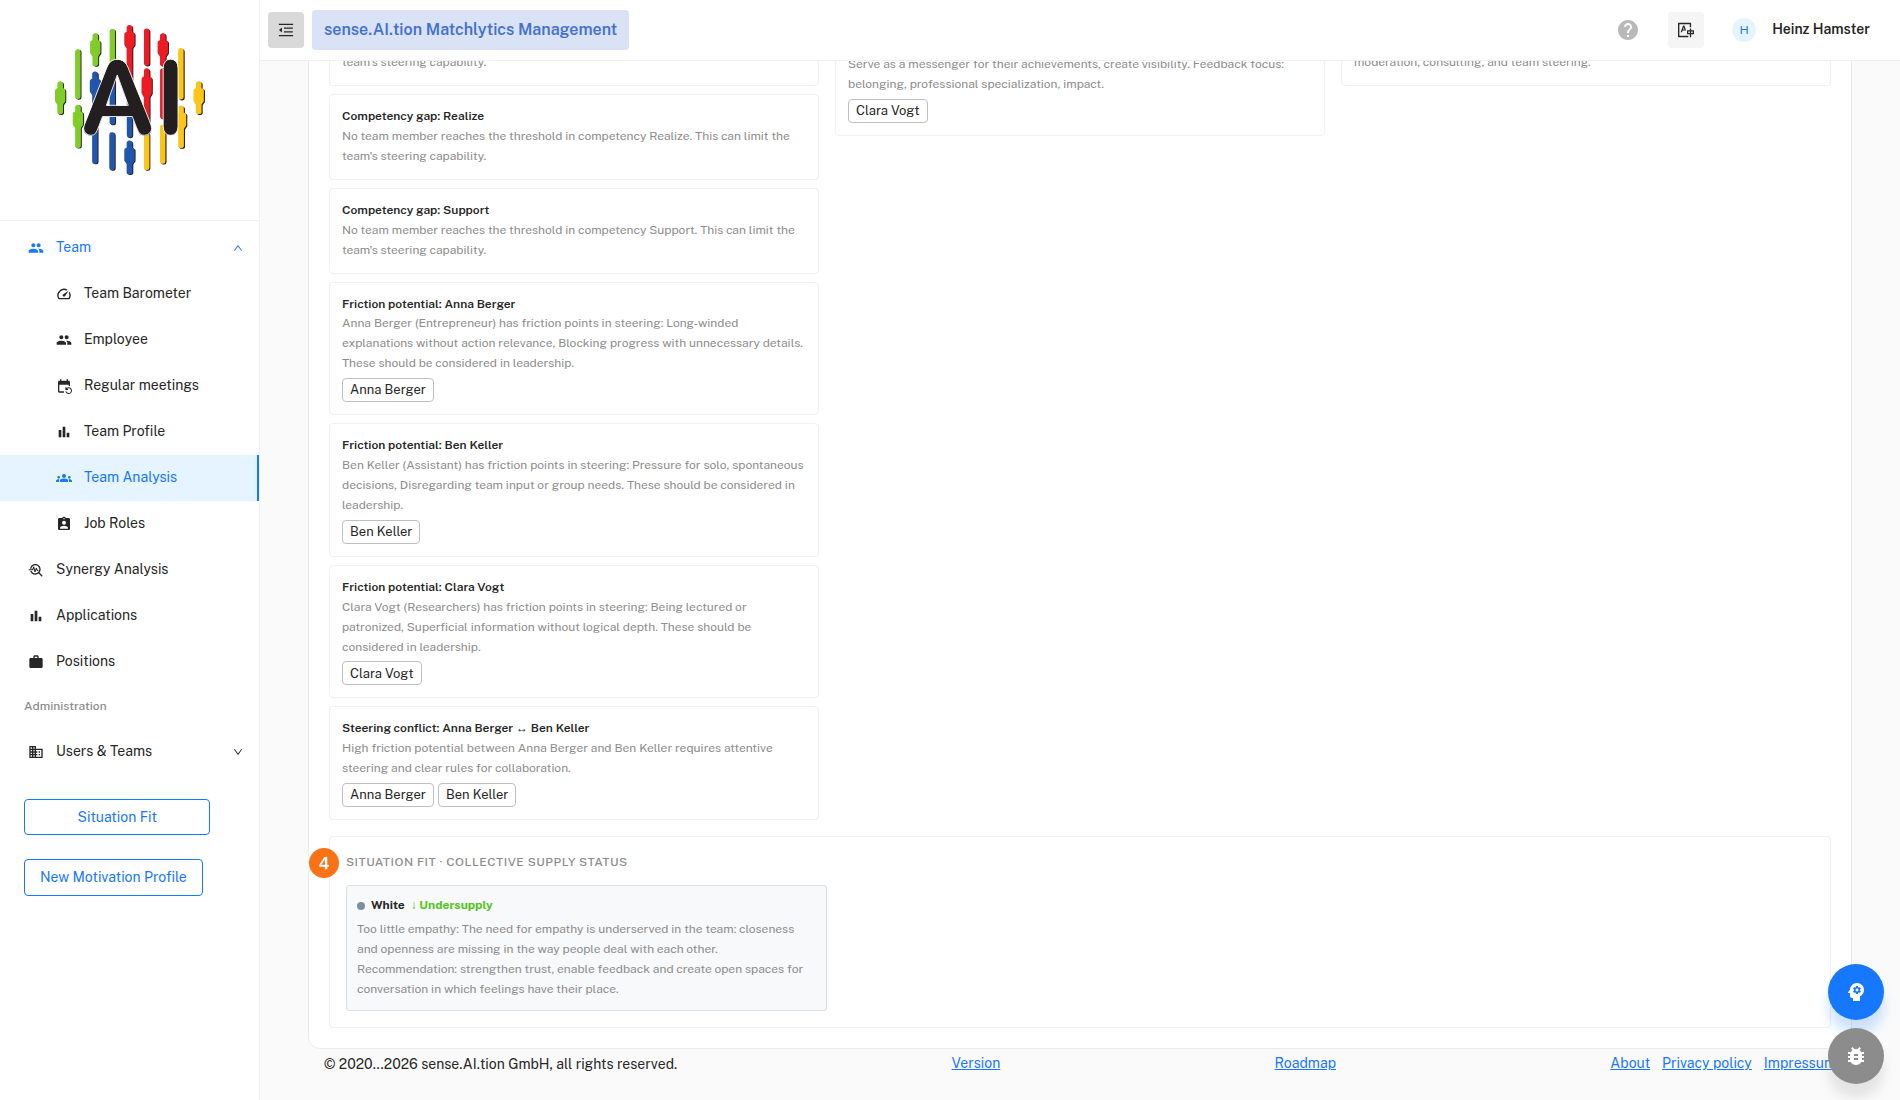
Task: Open the Privacy policy link
Action: (x=1707, y=1063)
